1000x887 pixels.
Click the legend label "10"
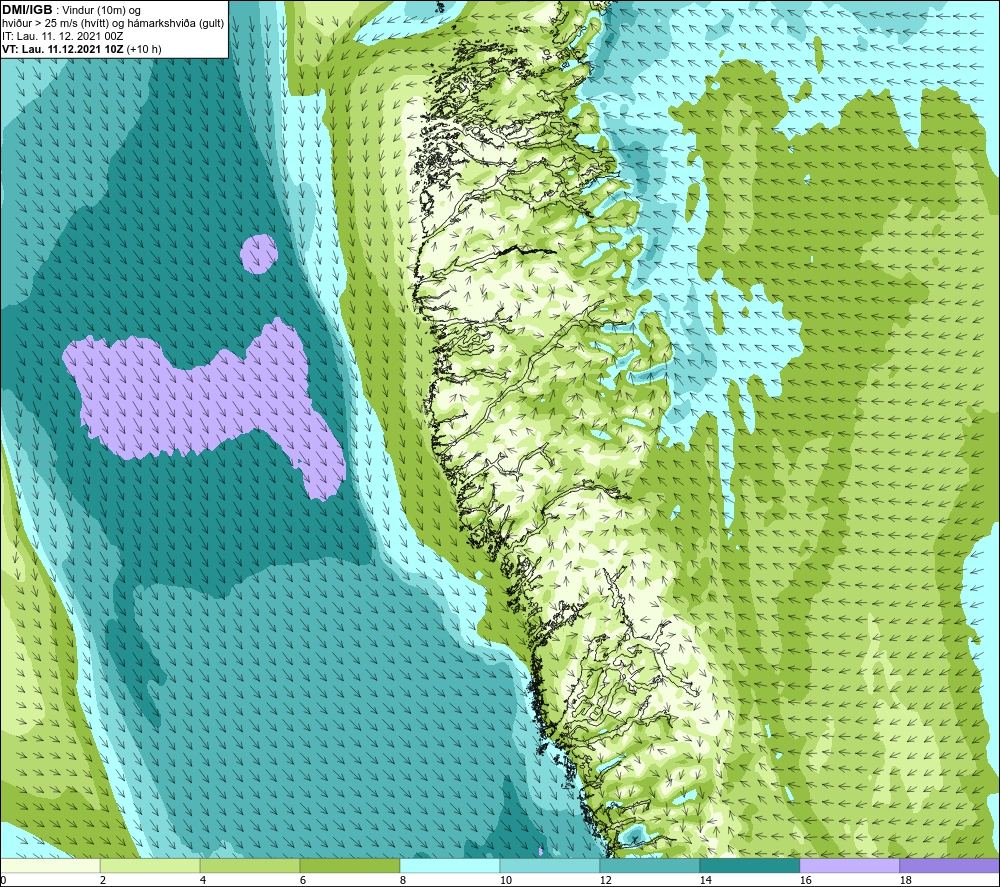point(506,880)
